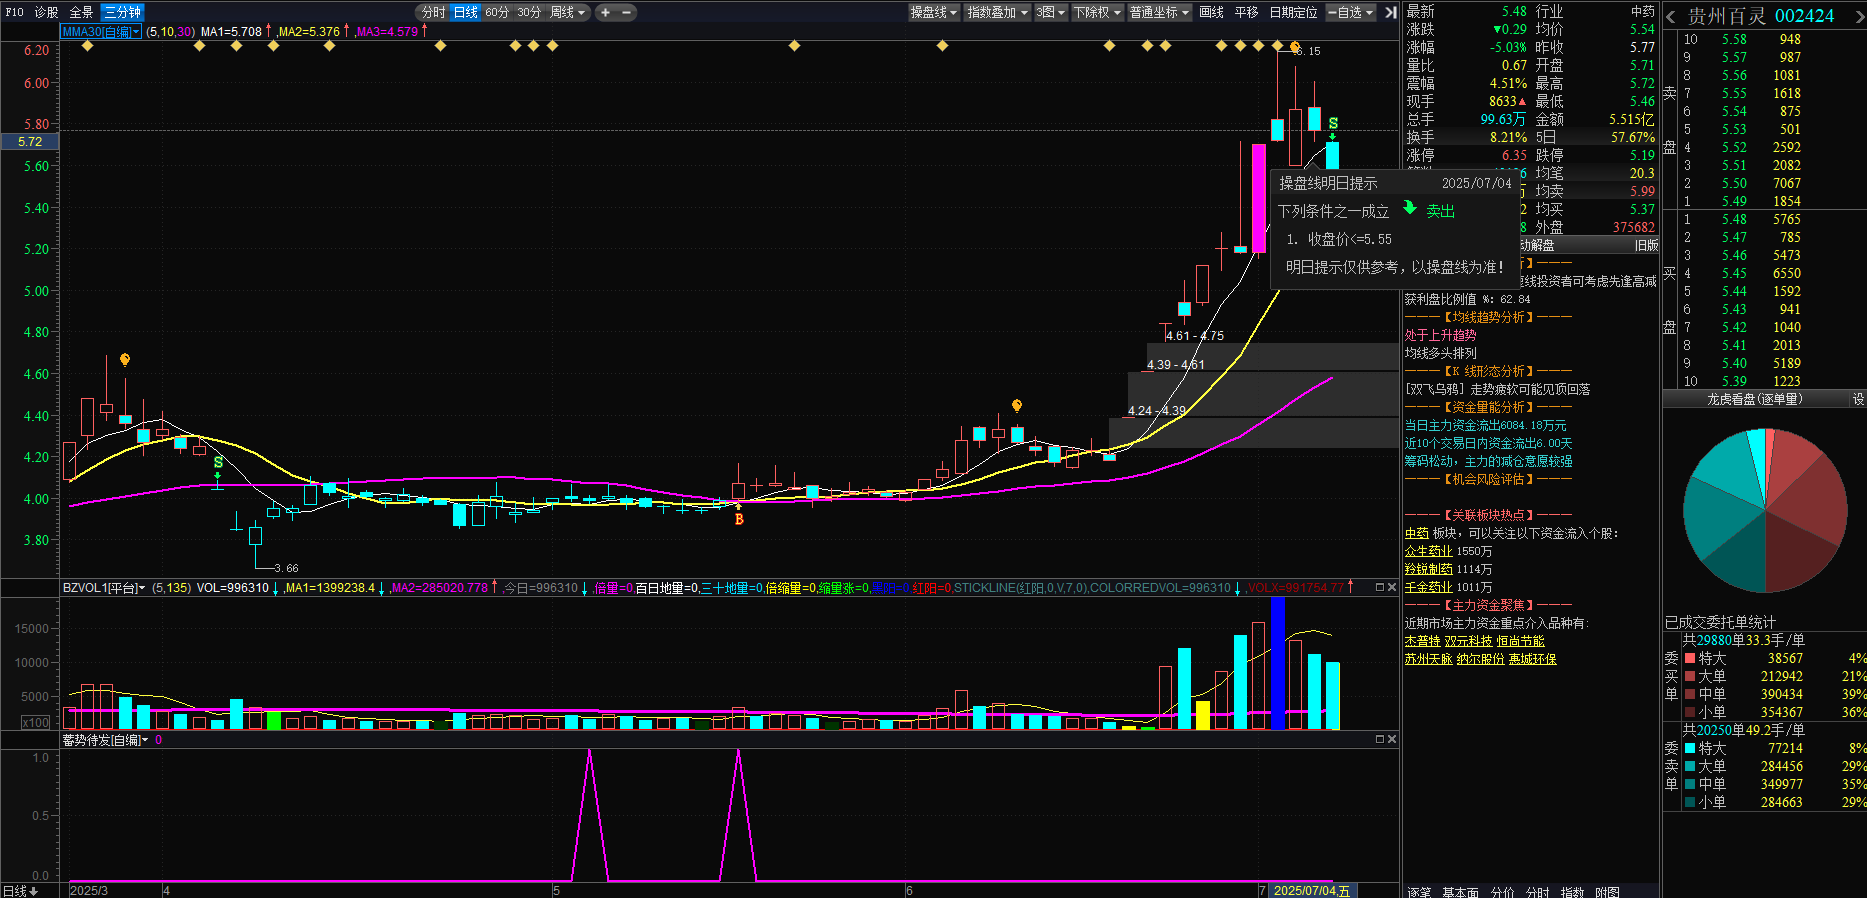
Task: Click the green S sell signal on latest candle
Action: click(x=1333, y=124)
